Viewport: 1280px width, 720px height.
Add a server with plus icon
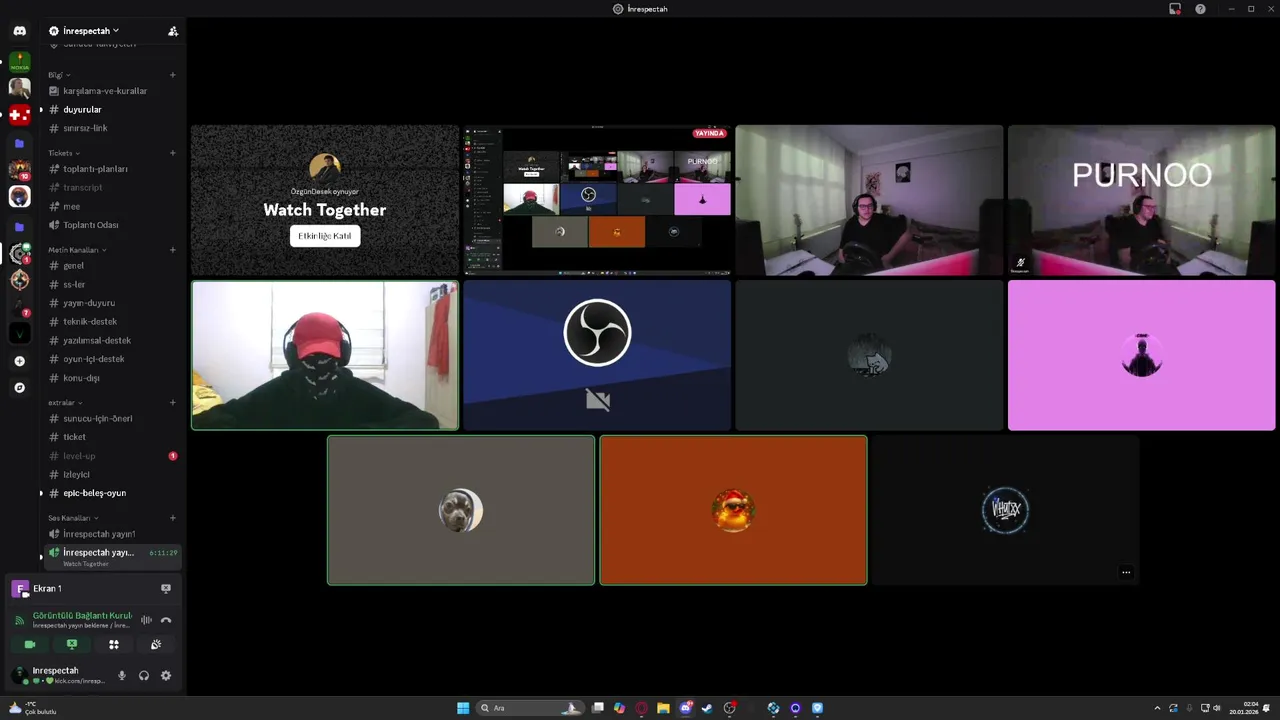tap(19, 361)
